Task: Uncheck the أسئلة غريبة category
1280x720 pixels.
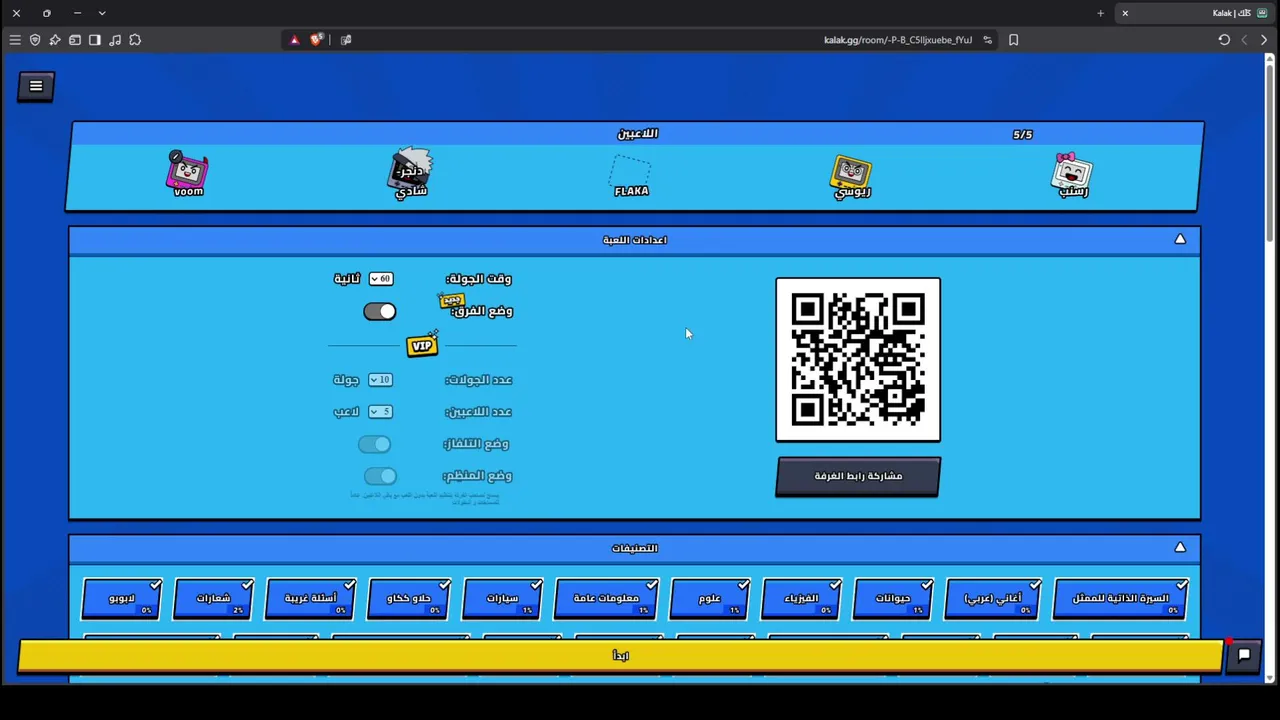Action: tap(310, 598)
